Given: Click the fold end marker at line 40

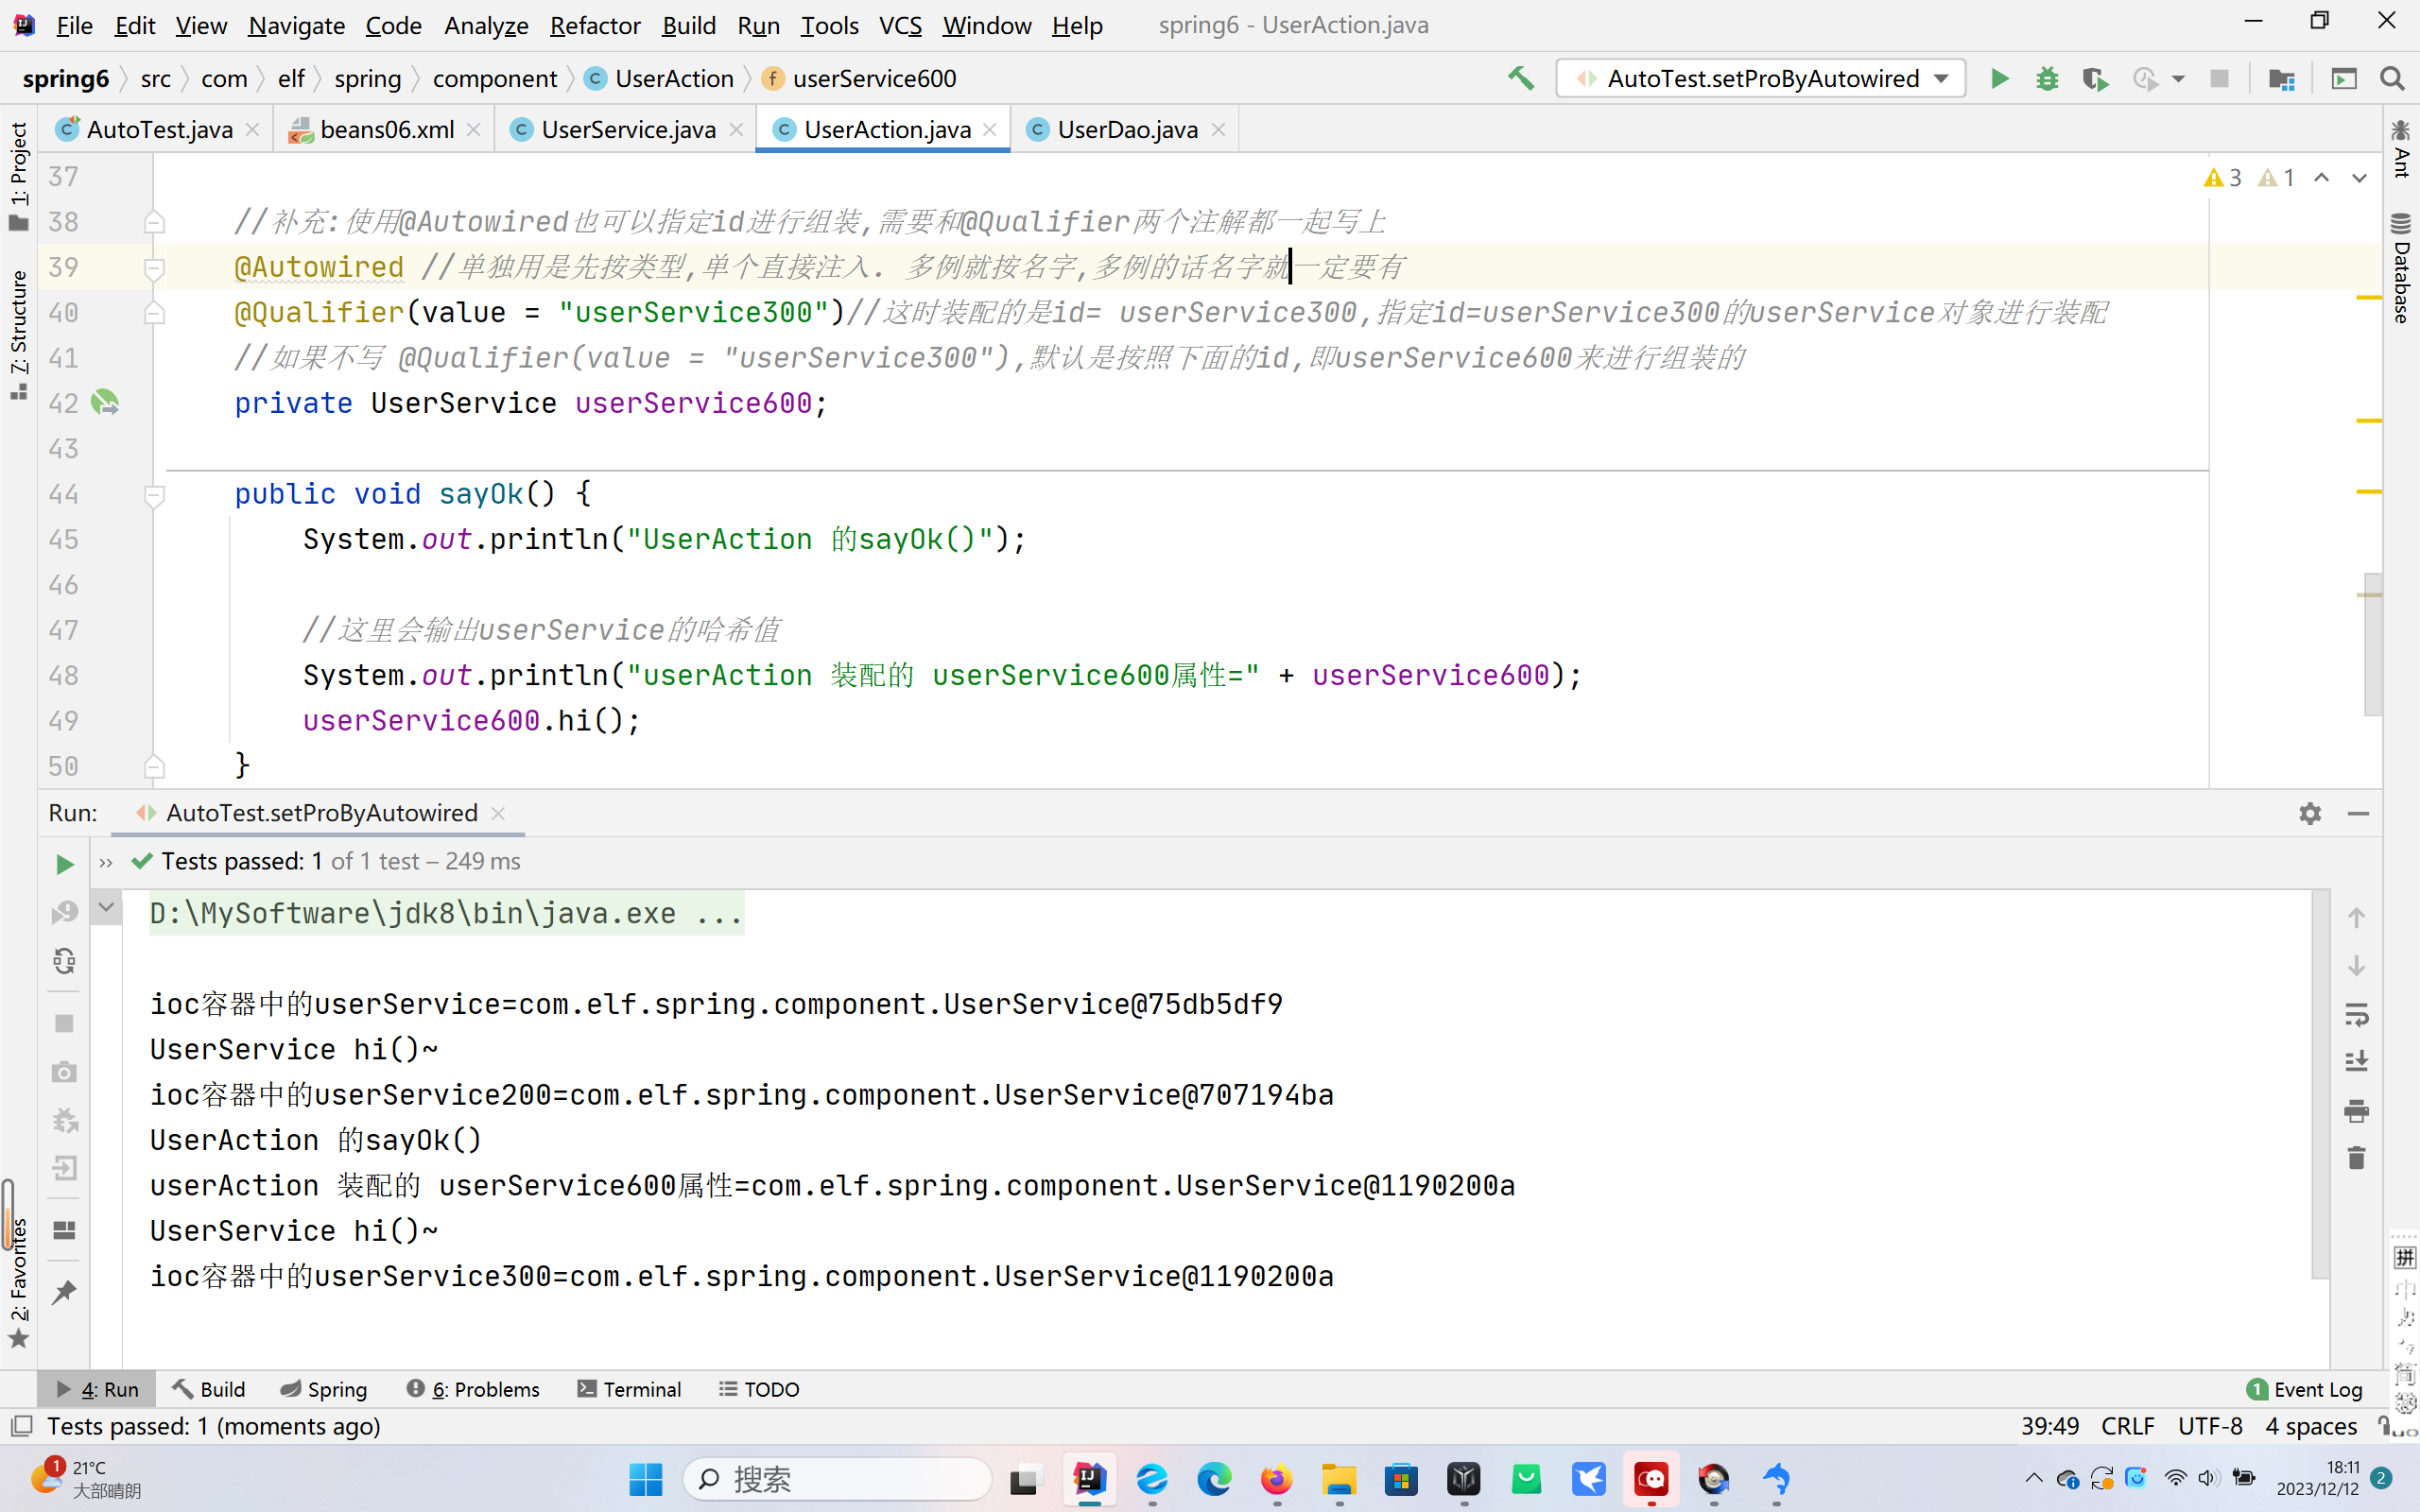Looking at the screenshot, I should coord(154,313).
